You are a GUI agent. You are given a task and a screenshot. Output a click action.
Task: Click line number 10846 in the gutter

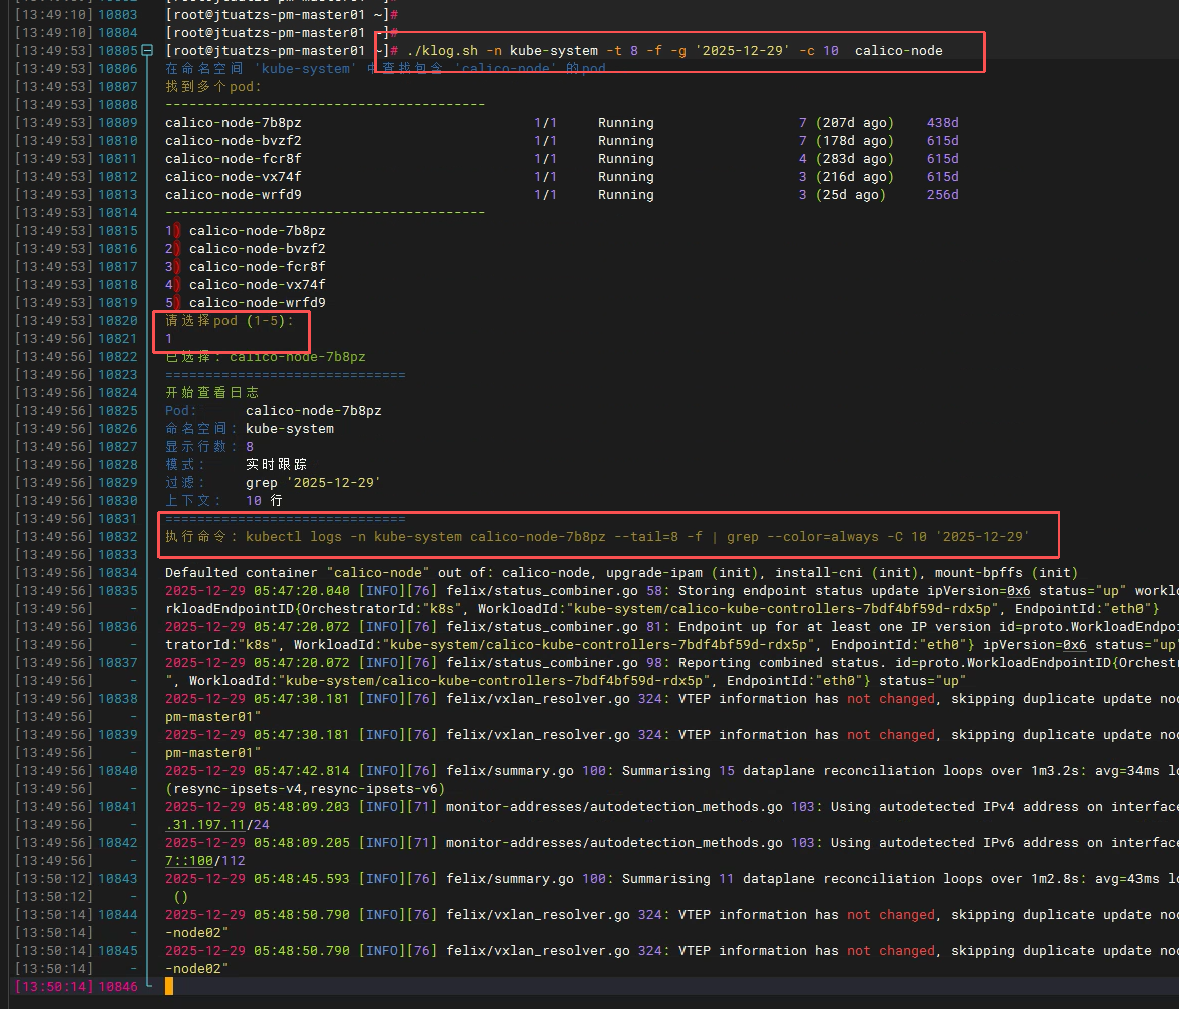point(118,987)
